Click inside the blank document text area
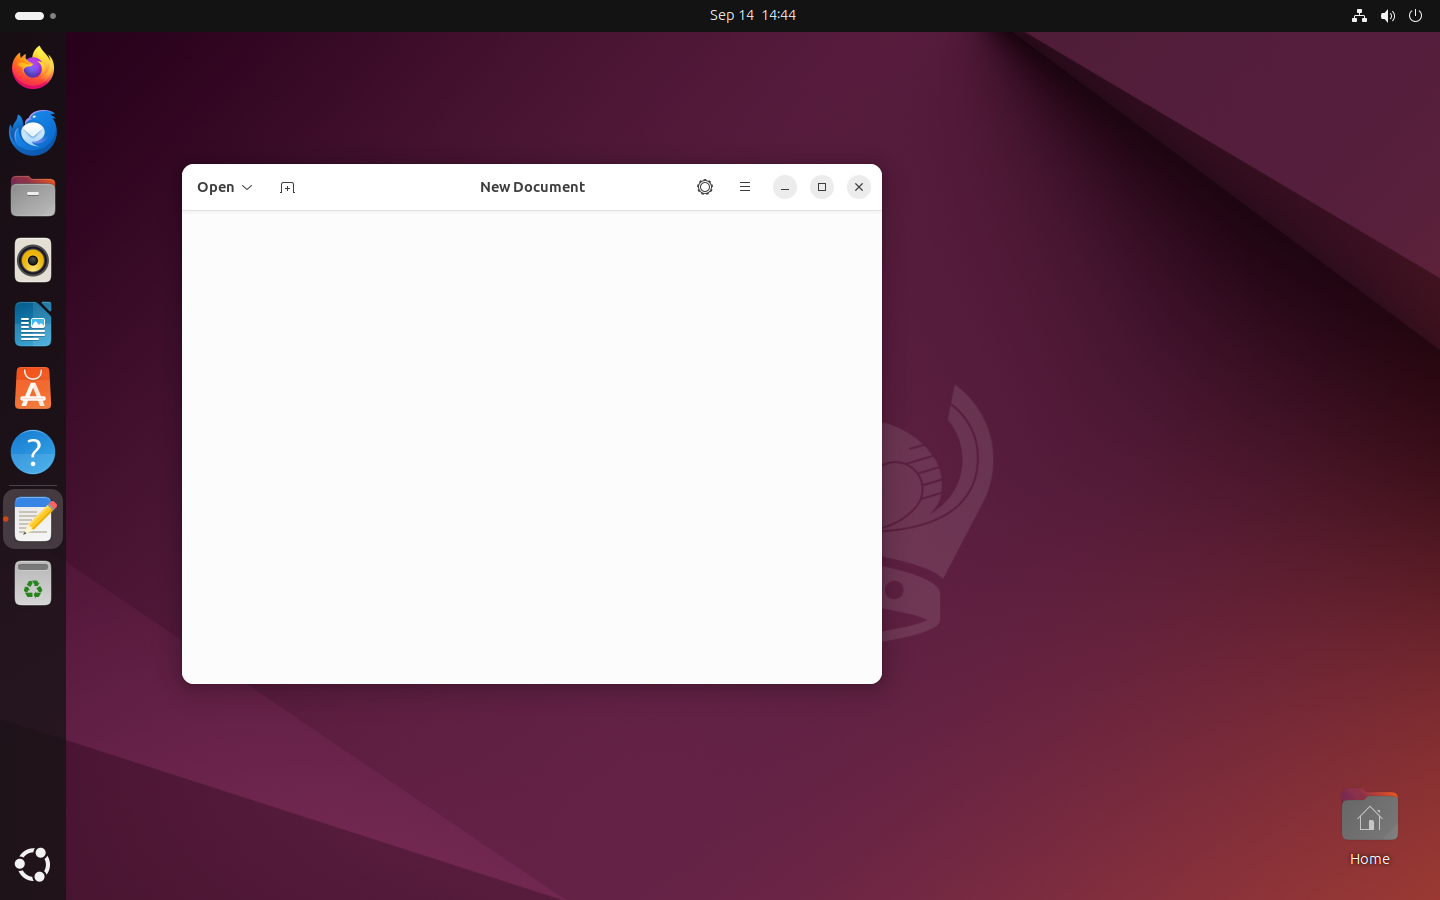This screenshot has height=900, width=1440. pyautogui.click(x=531, y=446)
